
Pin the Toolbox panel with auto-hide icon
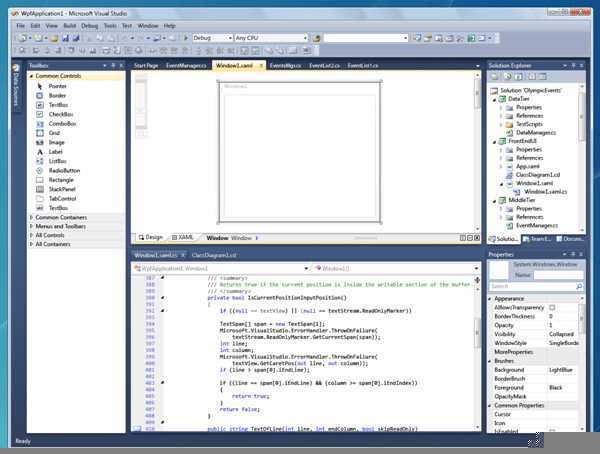tap(113, 65)
